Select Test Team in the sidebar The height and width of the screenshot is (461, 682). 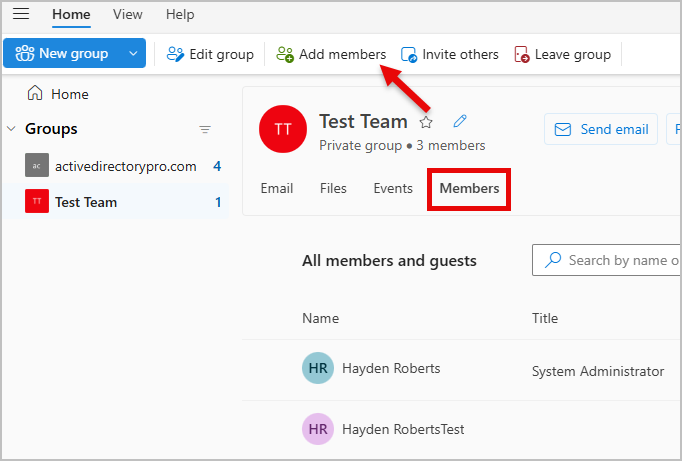(116, 201)
